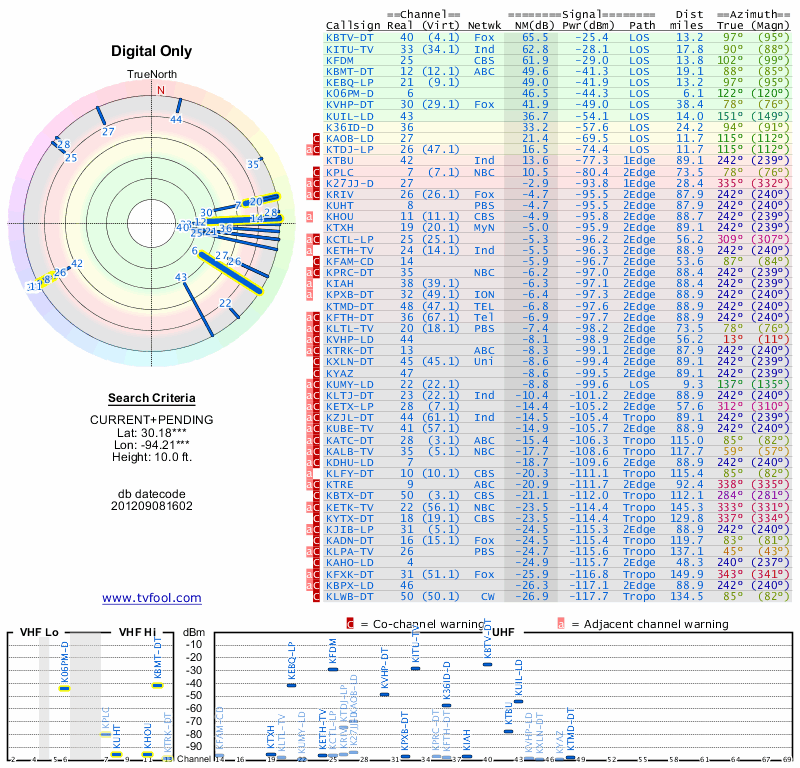Screen dimensions: 800x768
Task: Click the 'TrueNorth' label above the radar
Action: (152, 75)
